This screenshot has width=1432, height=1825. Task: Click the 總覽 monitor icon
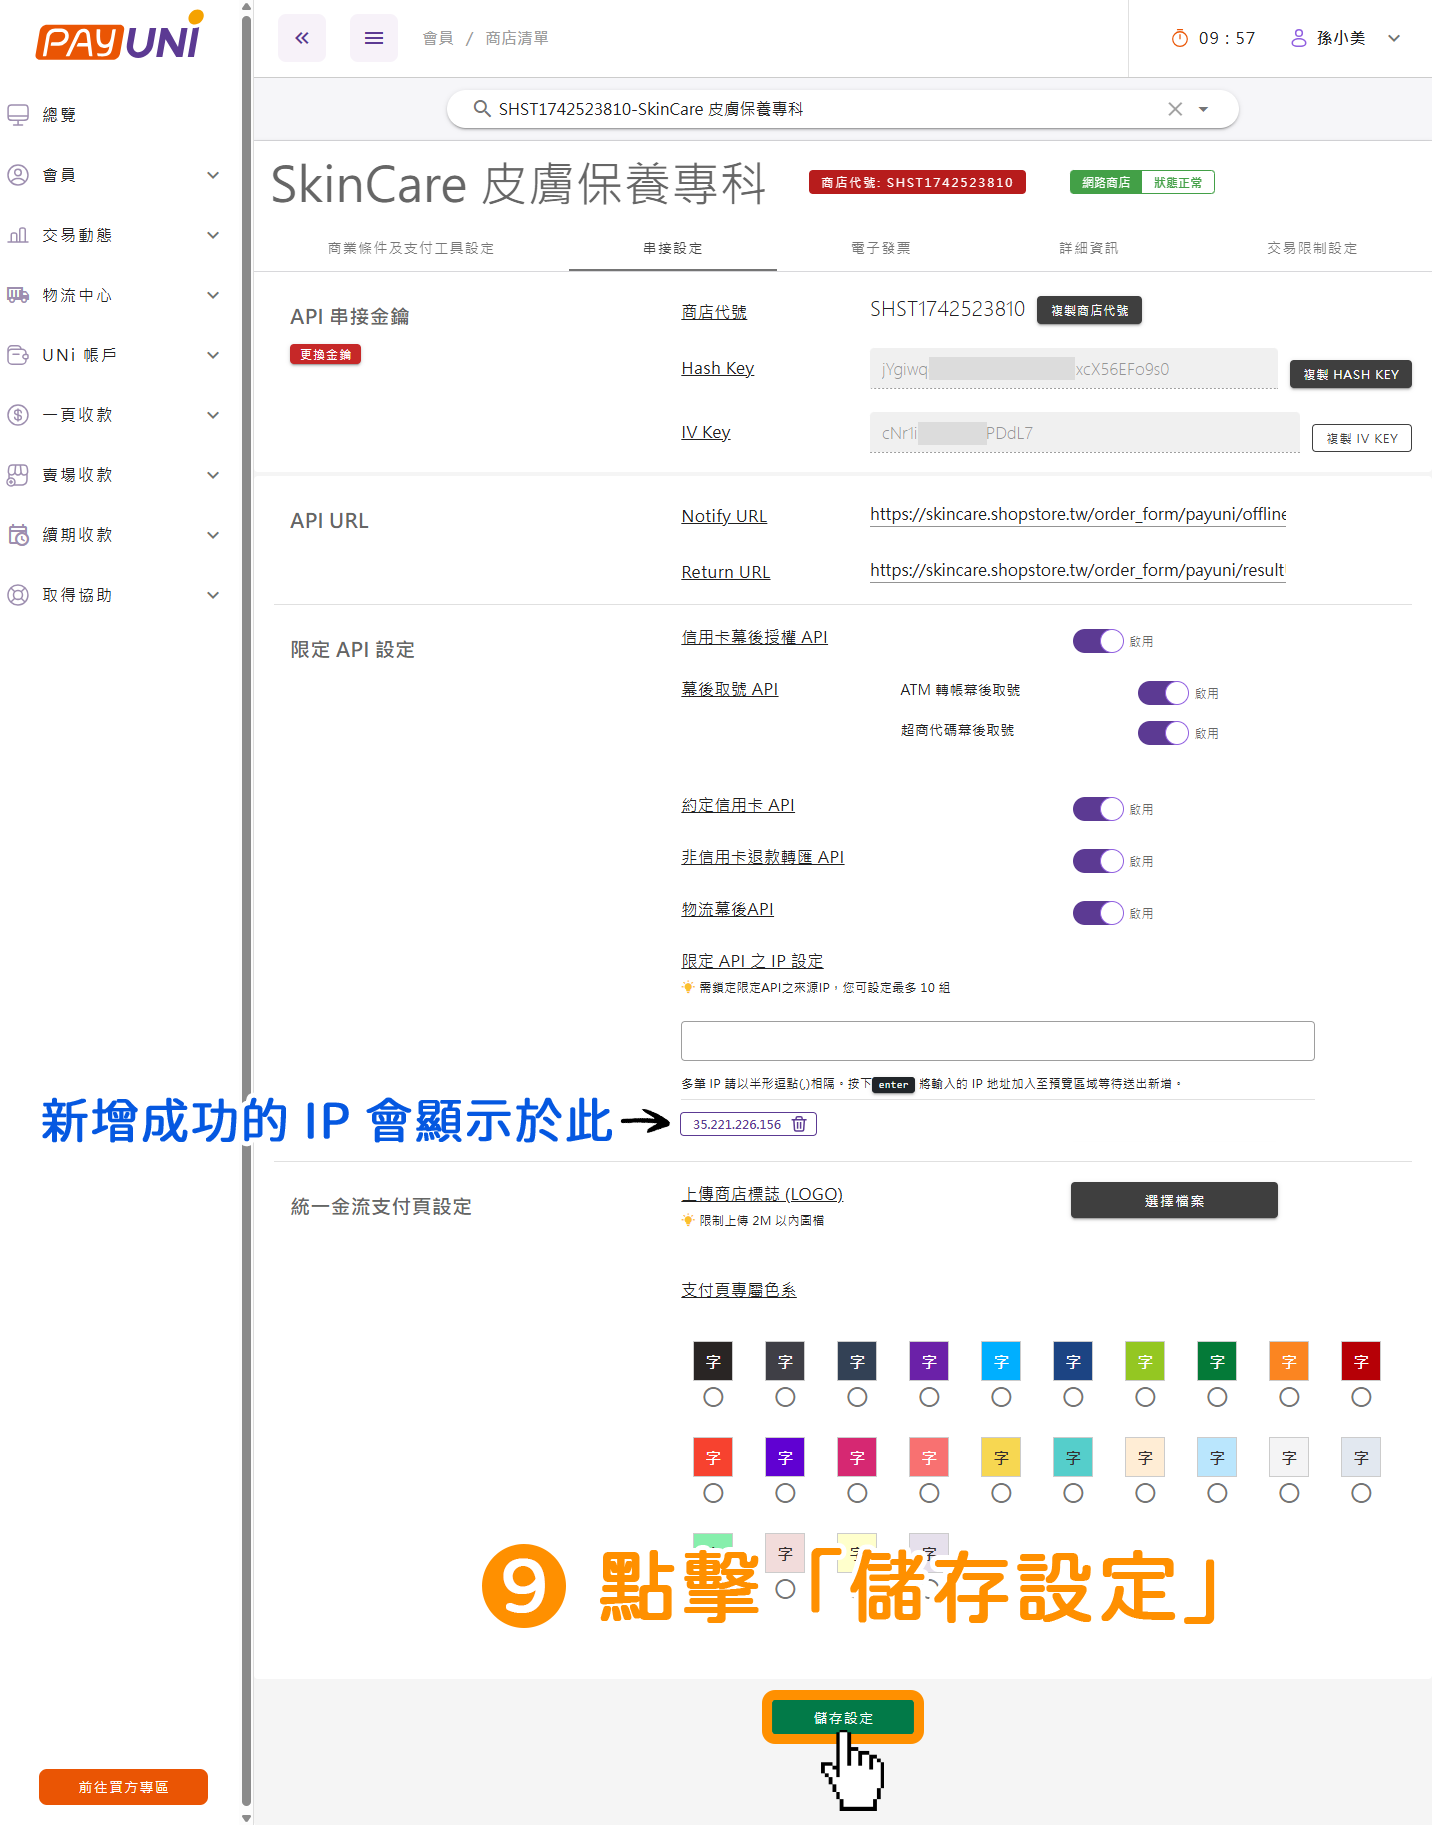18,115
